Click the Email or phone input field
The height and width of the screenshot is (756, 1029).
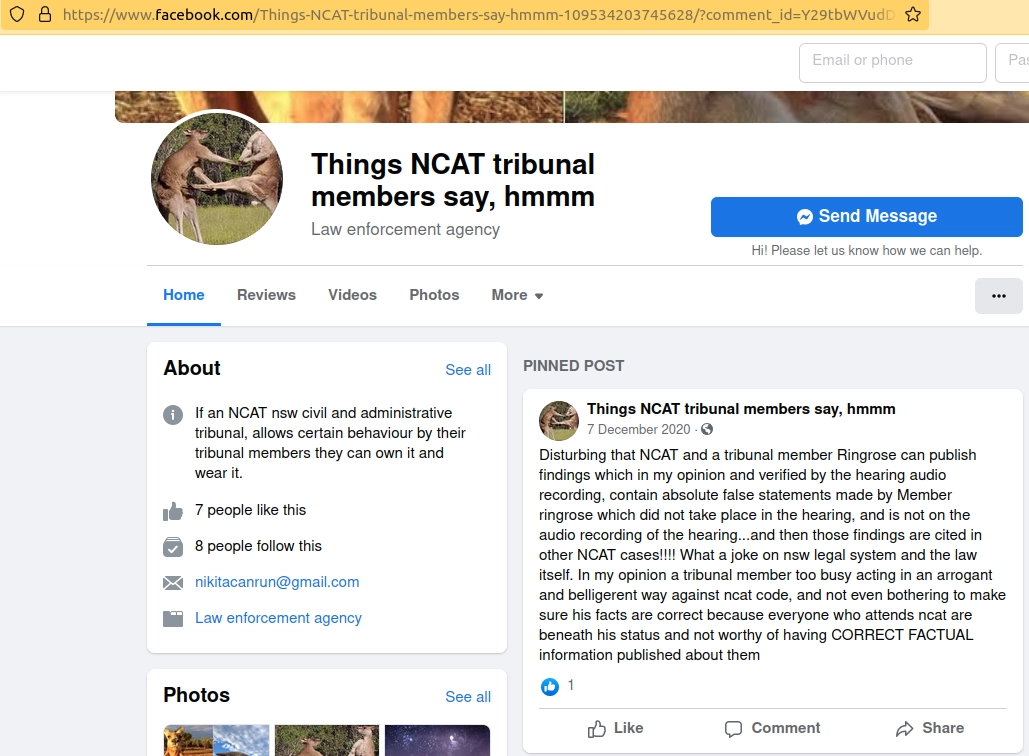892,63
